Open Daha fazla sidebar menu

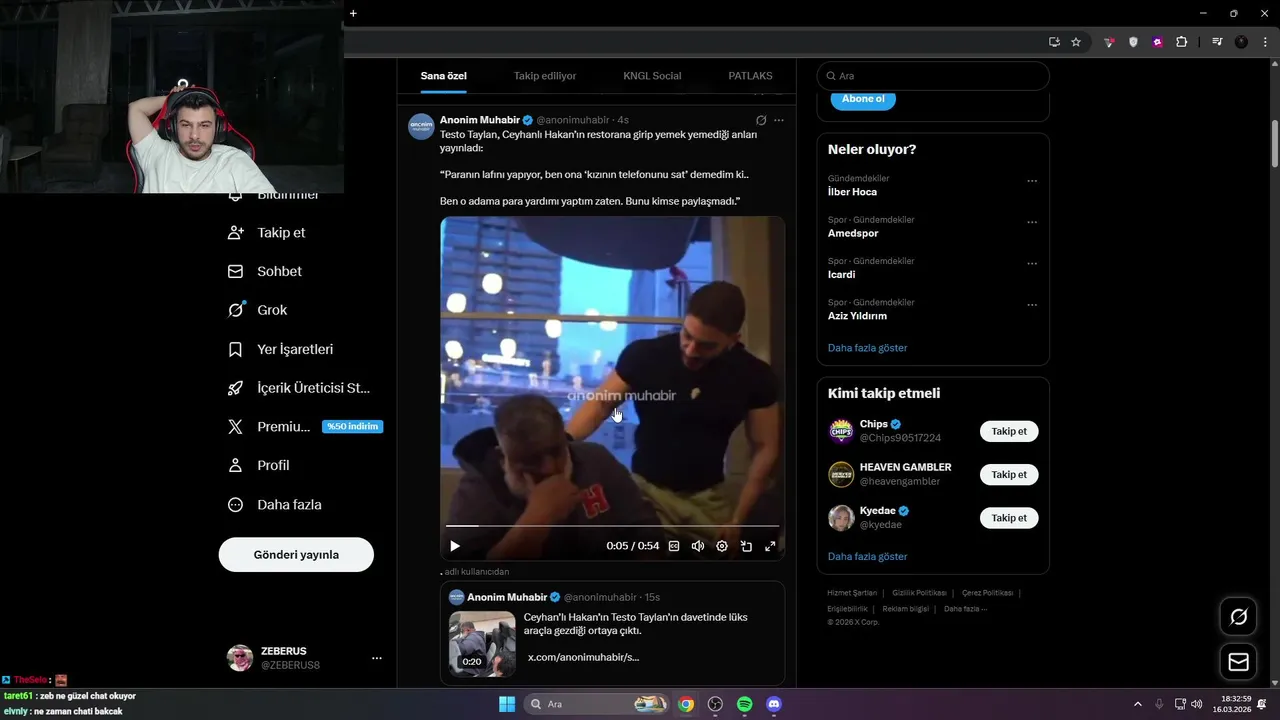[x=275, y=505]
